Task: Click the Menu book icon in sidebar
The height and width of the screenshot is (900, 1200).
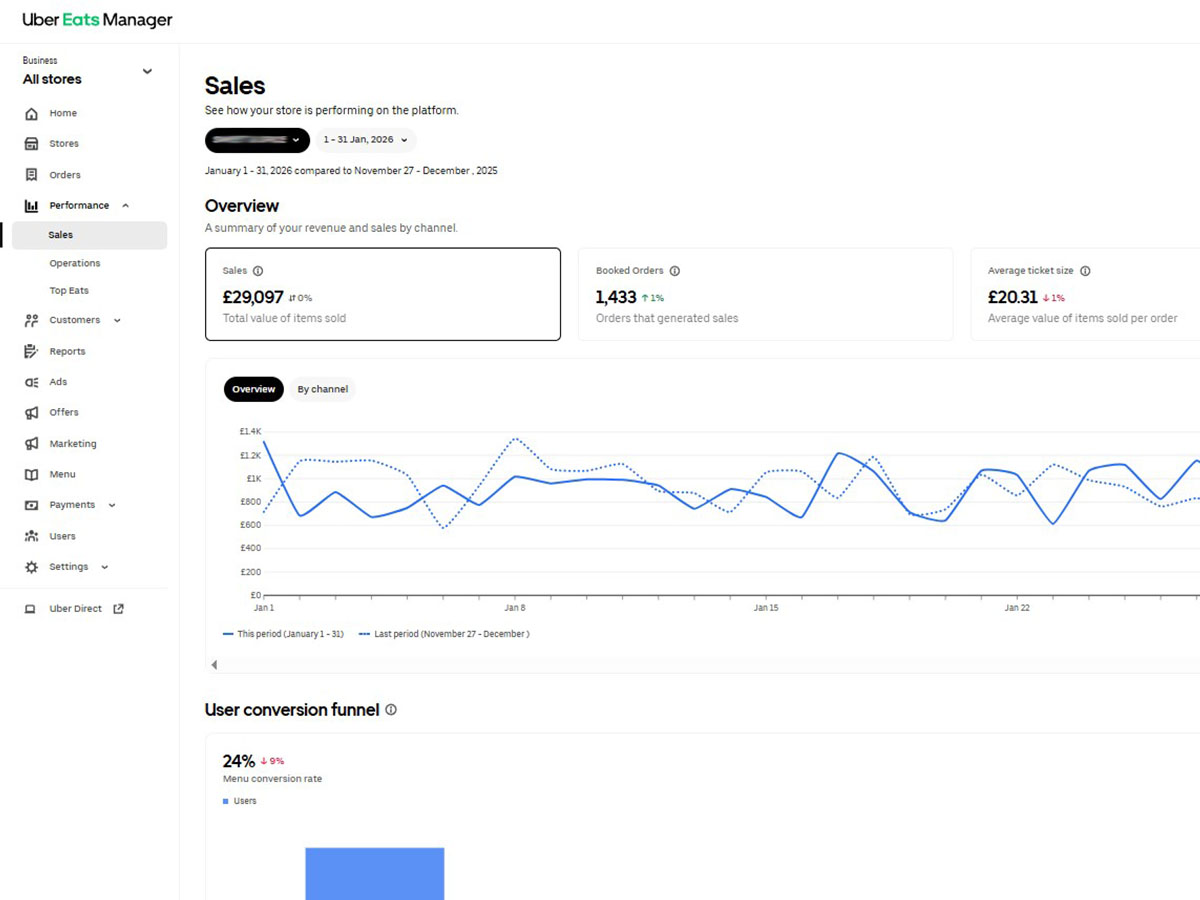Action: 31,474
